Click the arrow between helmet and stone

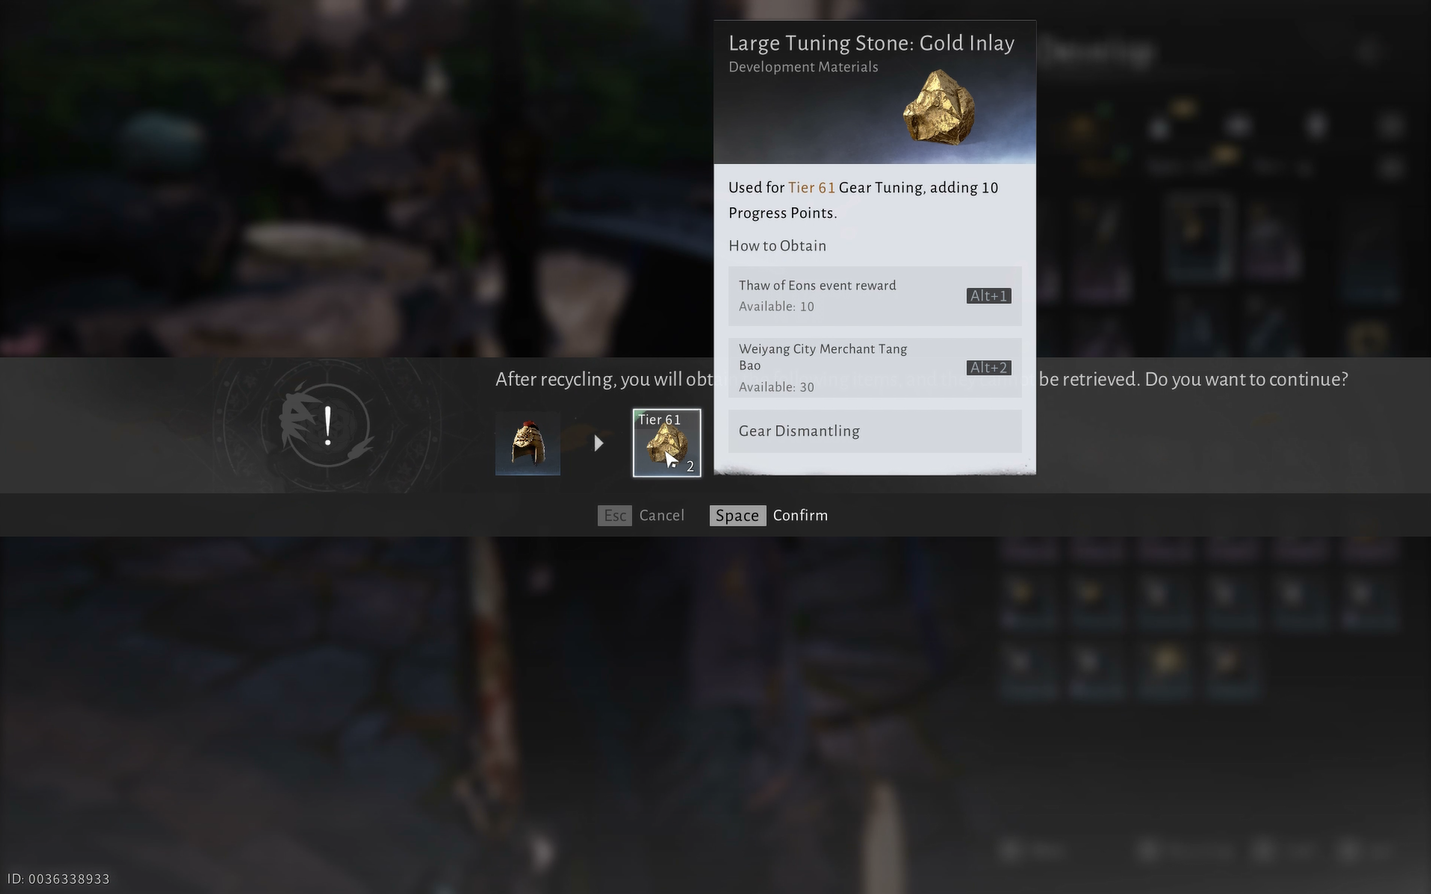pyautogui.click(x=598, y=443)
